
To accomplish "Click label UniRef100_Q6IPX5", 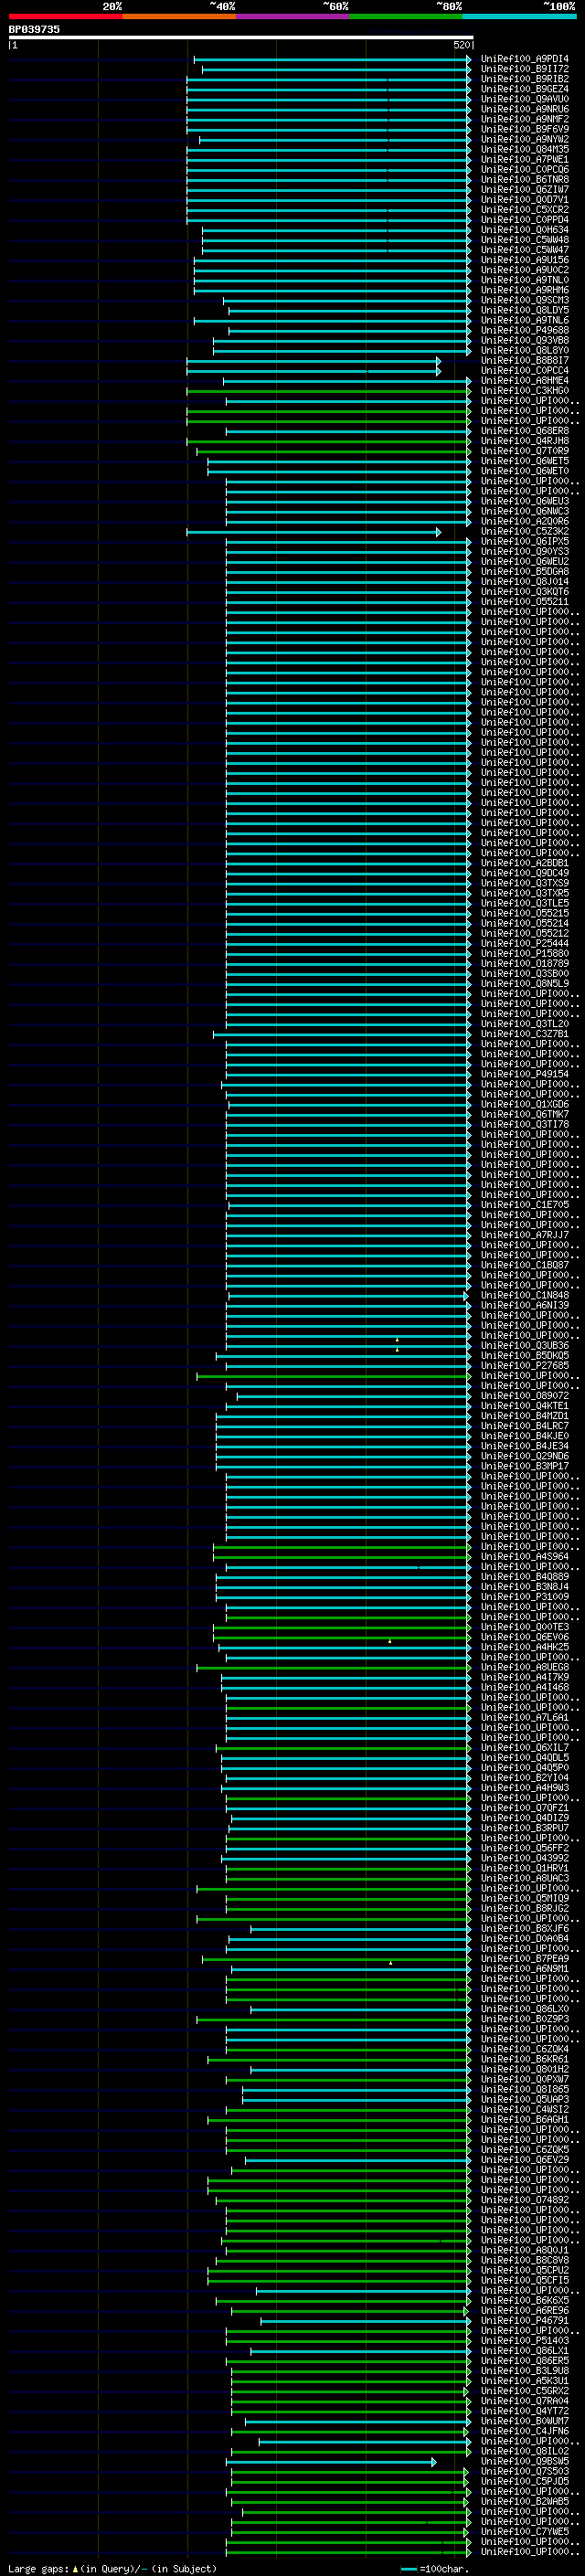I will coord(524,542).
